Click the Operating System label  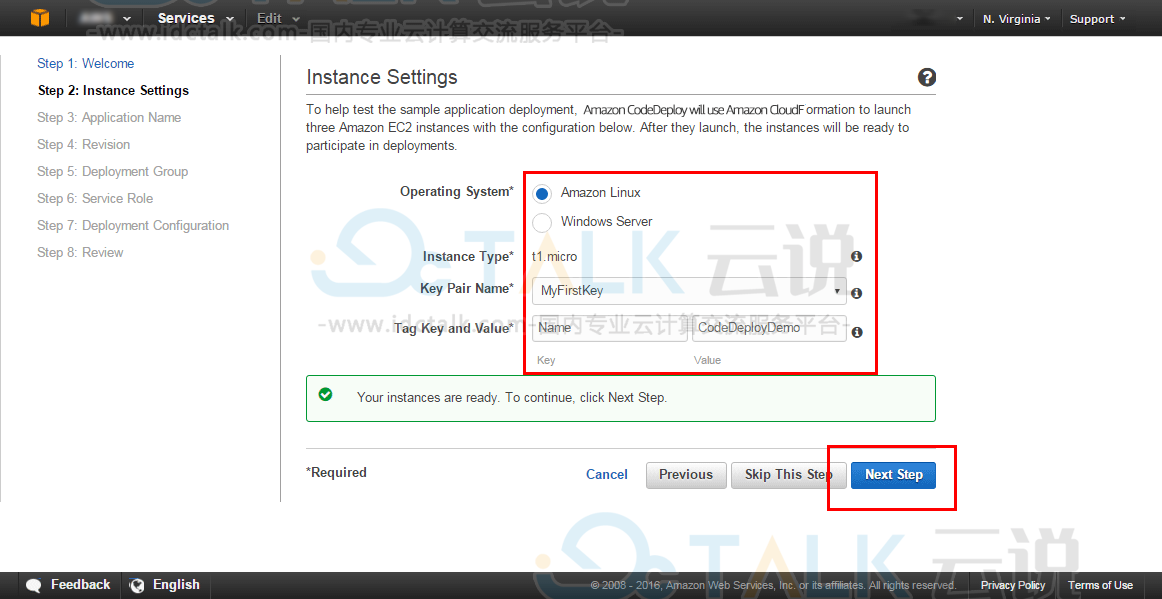[456, 191]
